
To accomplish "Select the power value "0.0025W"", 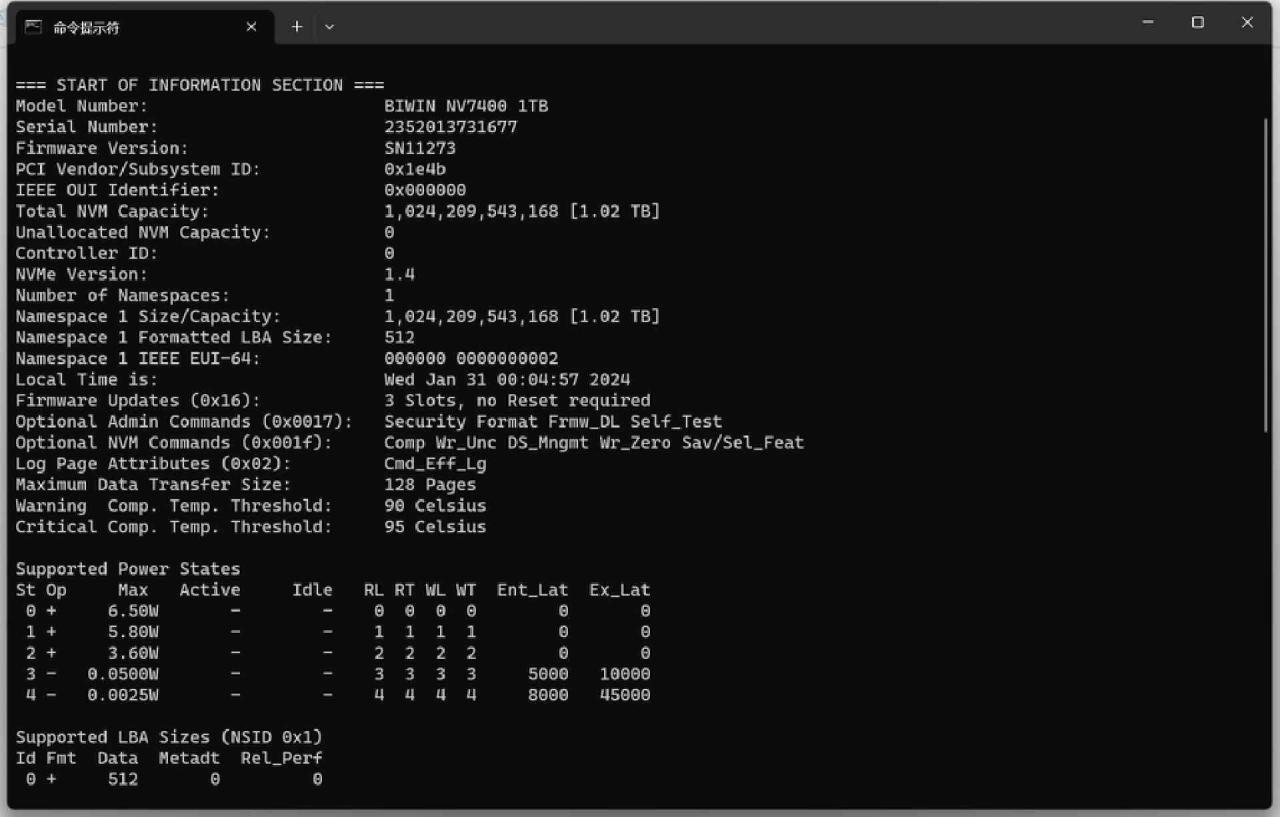I will (123, 694).
